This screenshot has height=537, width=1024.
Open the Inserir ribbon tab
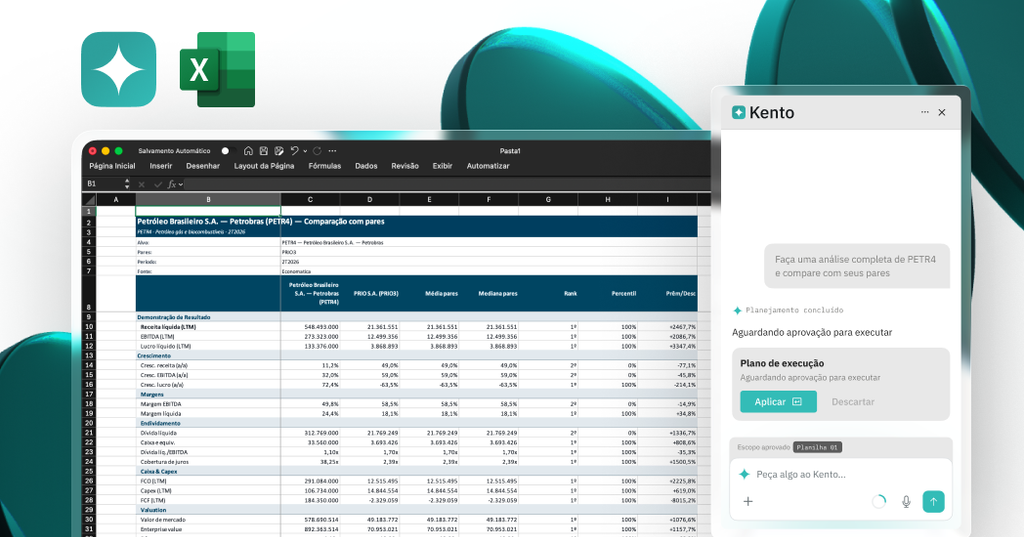(161, 166)
